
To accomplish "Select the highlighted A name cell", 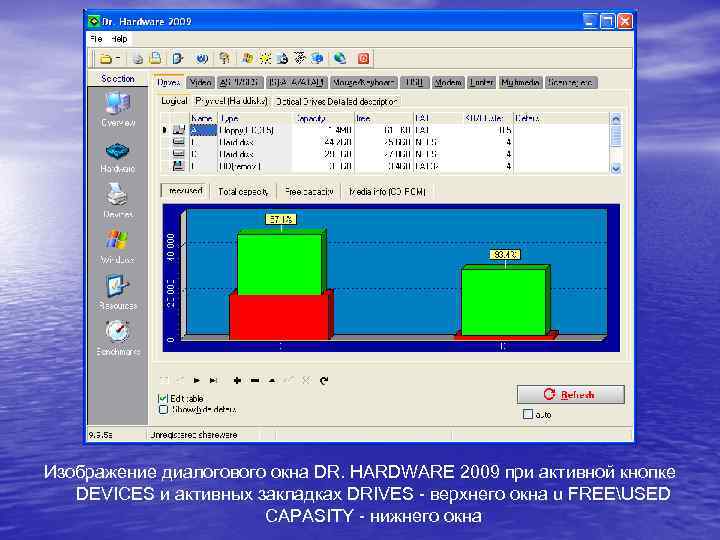I will point(203,130).
